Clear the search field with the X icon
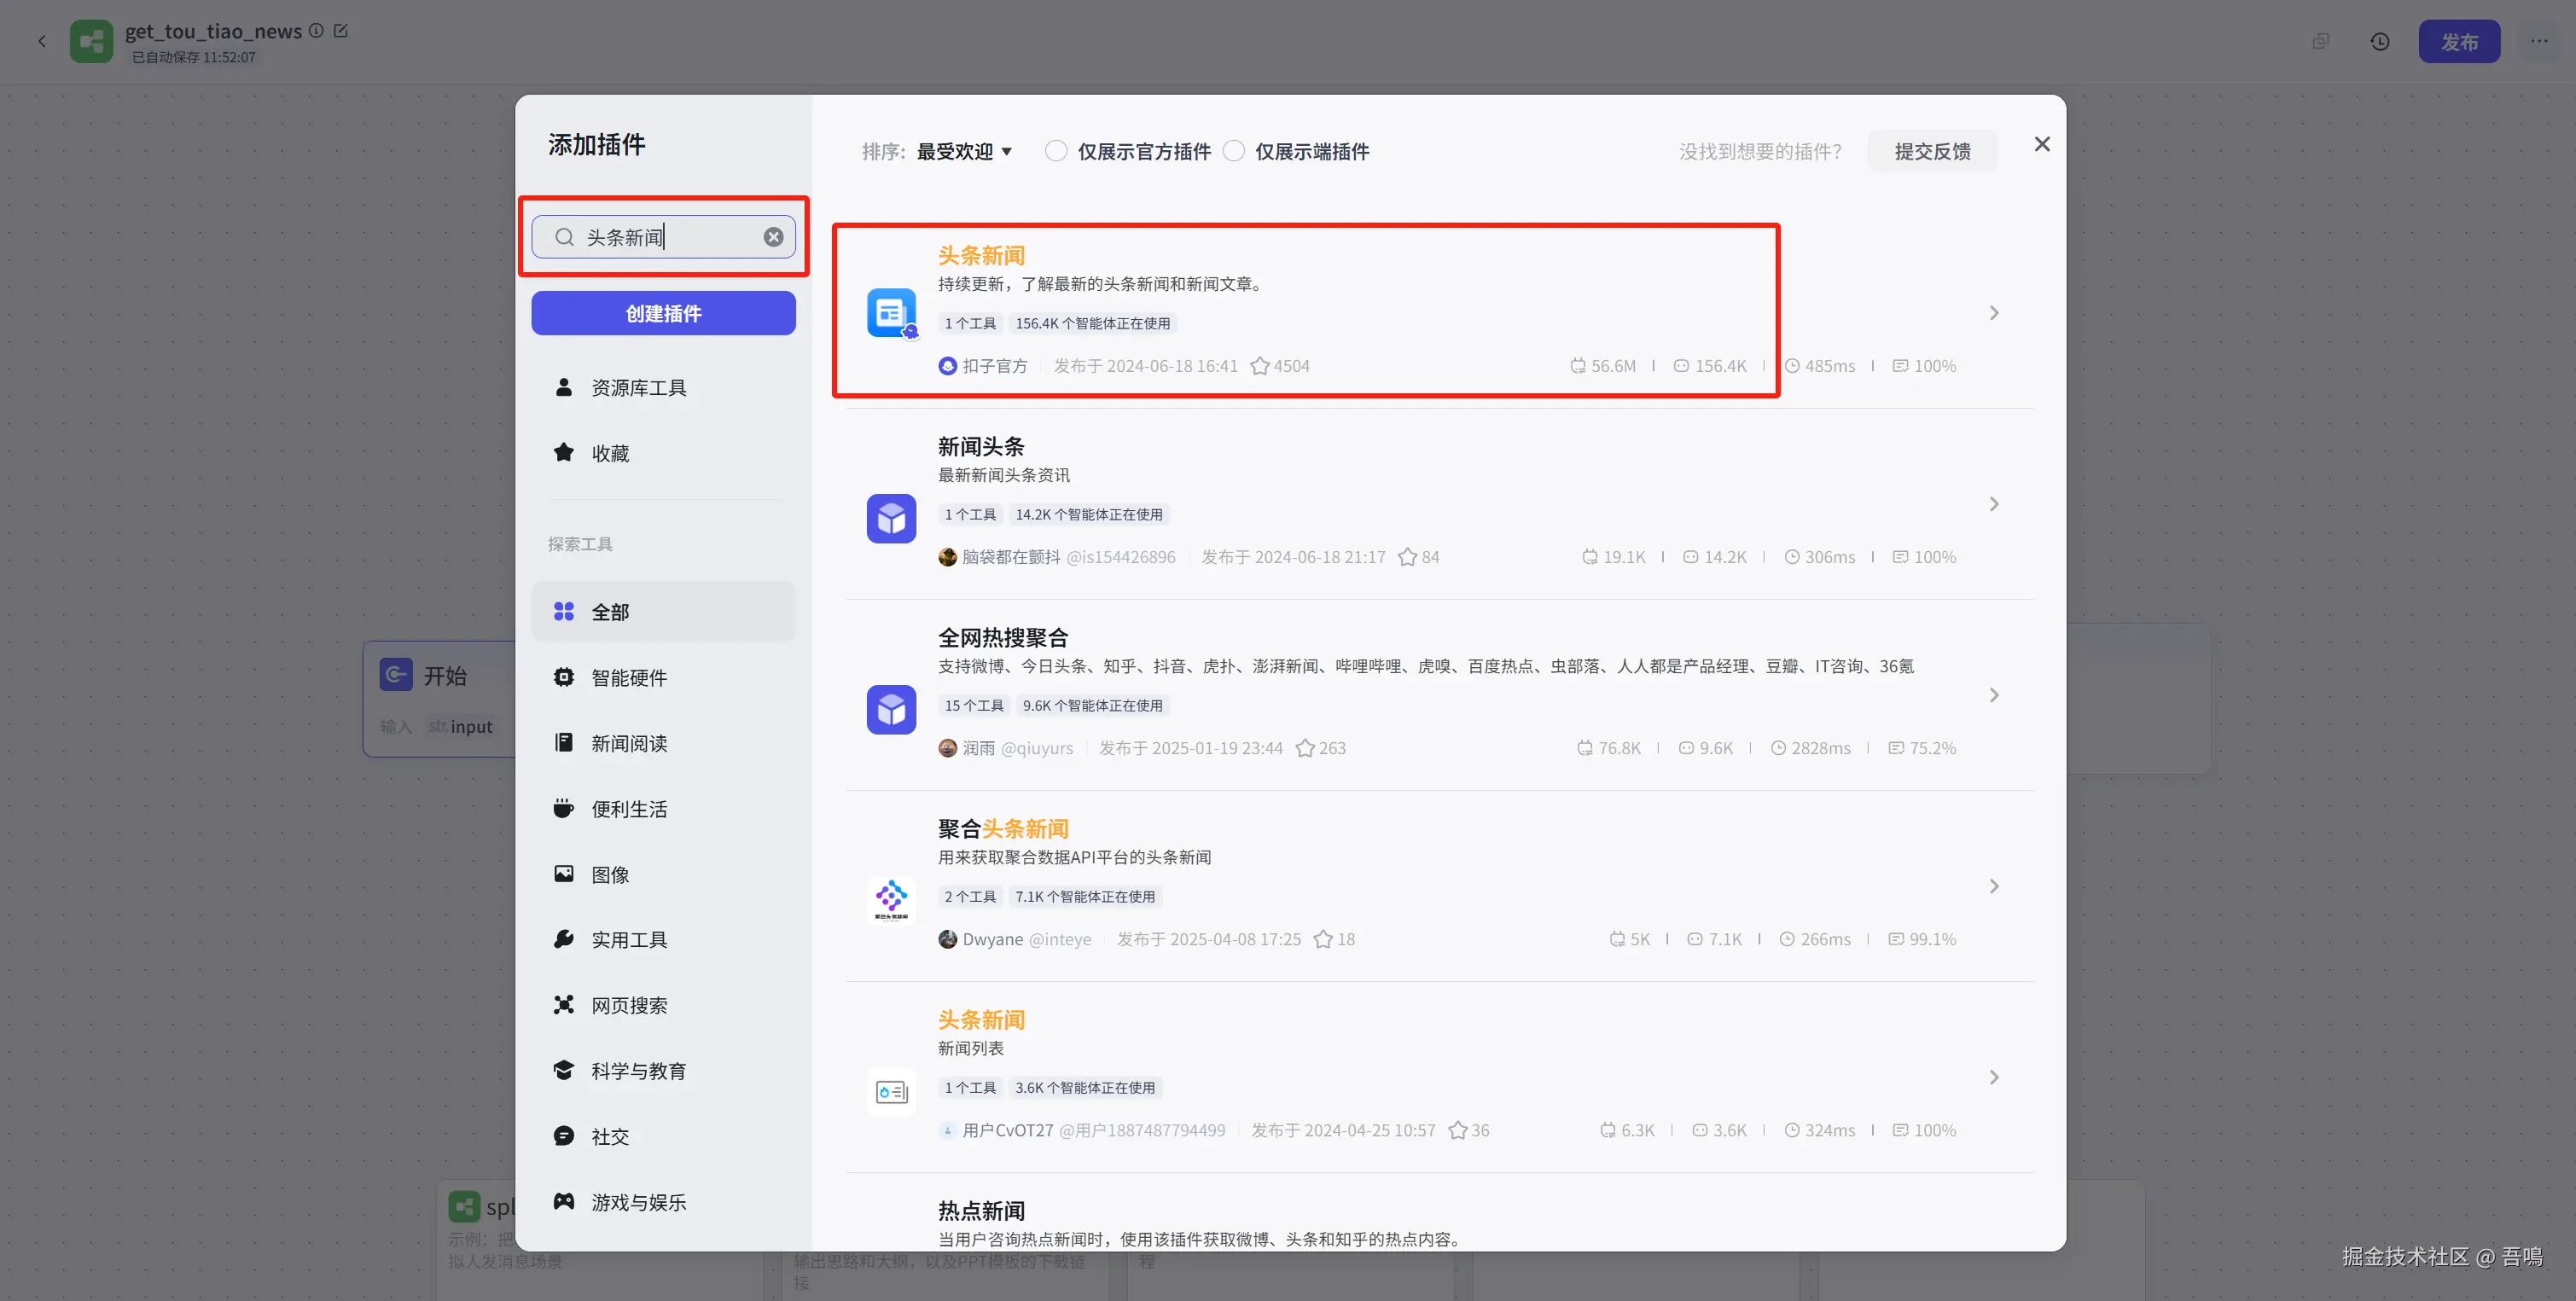2576x1301 pixels. [x=773, y=237]
